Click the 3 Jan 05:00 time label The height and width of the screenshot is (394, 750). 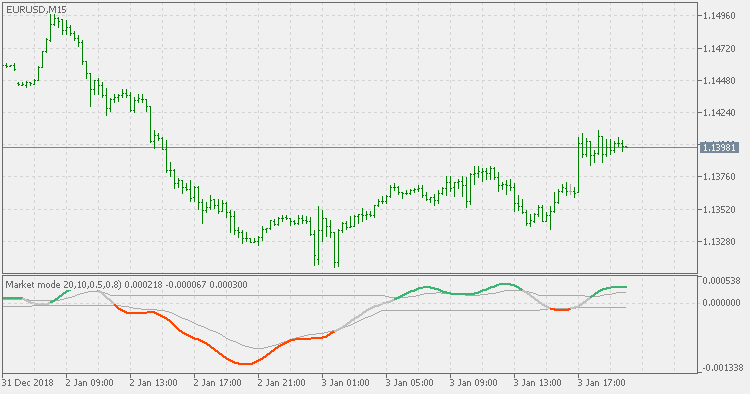pyautogui.click(x=409, y=383)
